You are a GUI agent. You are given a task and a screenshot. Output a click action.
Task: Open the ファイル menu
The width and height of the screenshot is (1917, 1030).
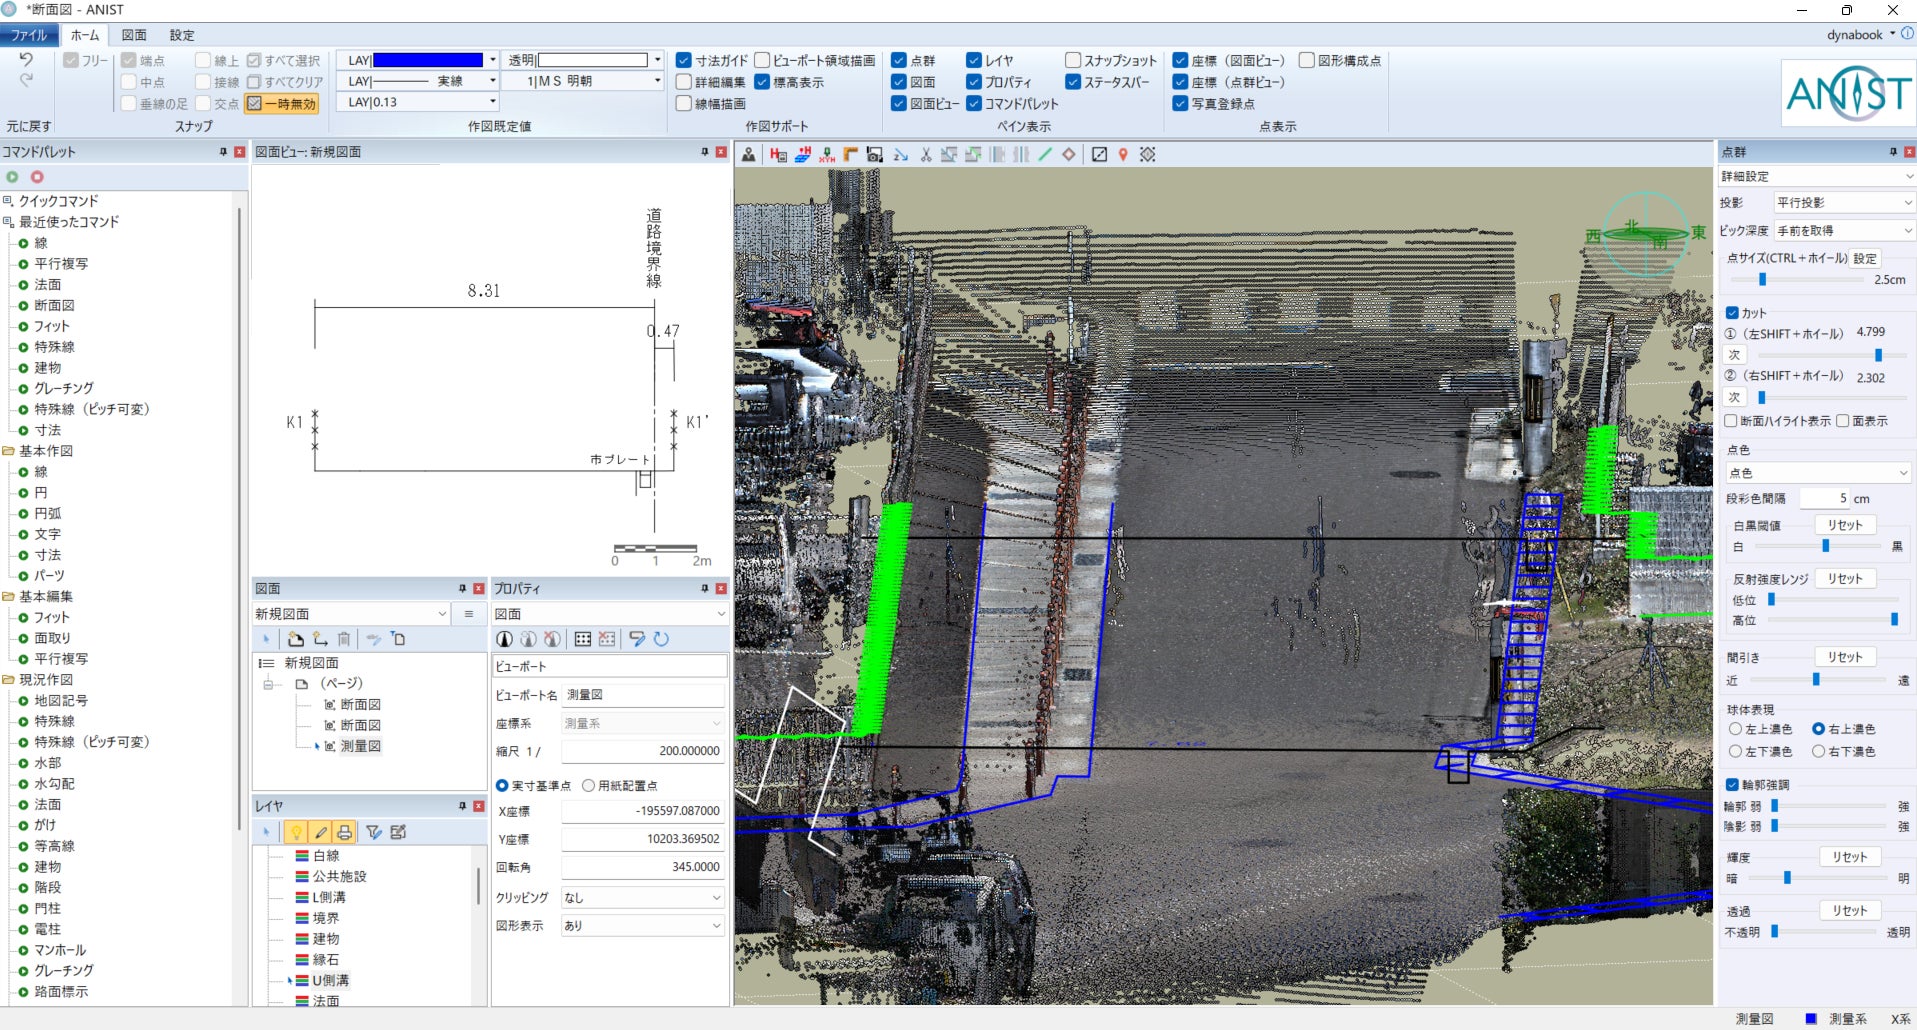[28, 35]
